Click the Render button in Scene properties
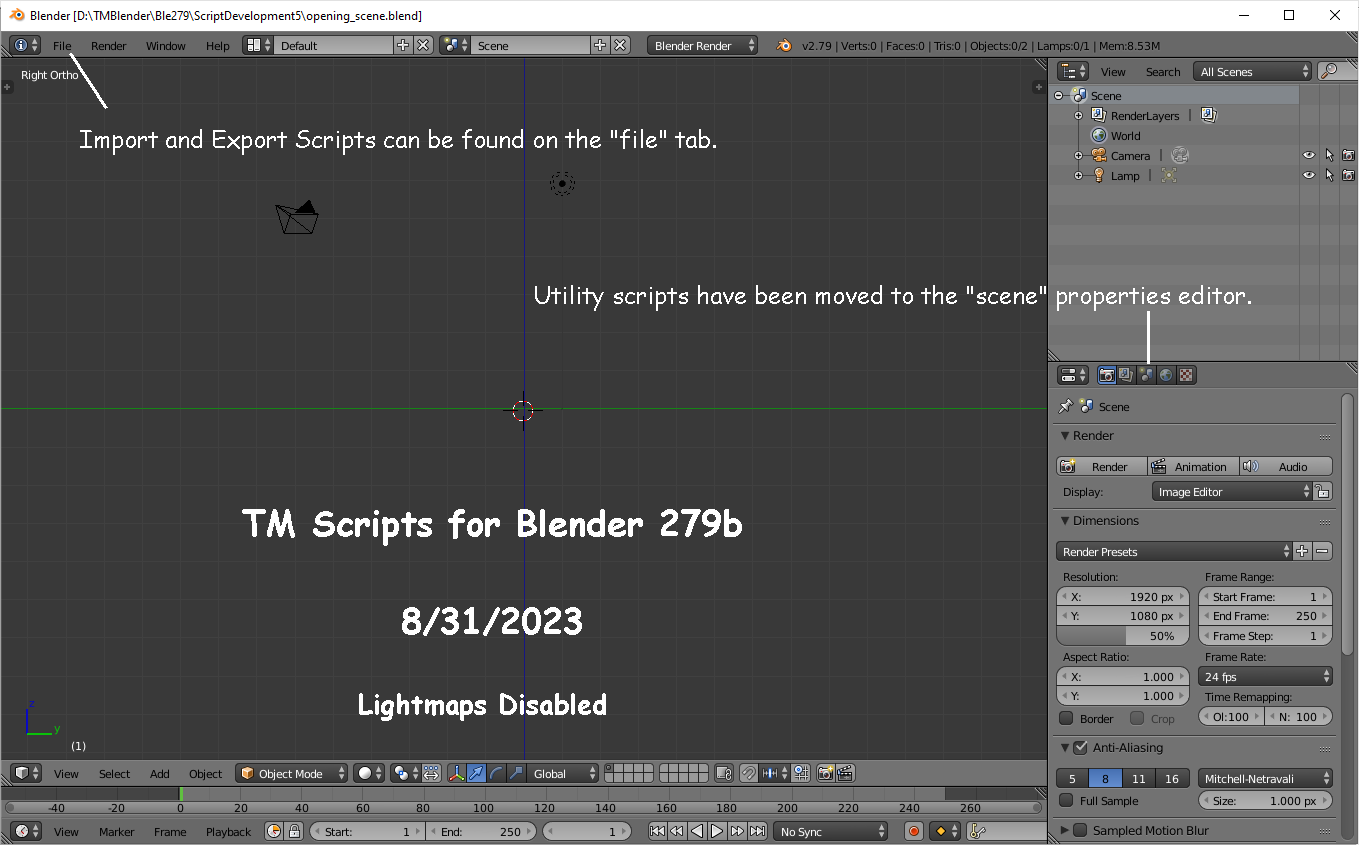The width and height of the screenshot is (1359, 845). click(1101, 466)
